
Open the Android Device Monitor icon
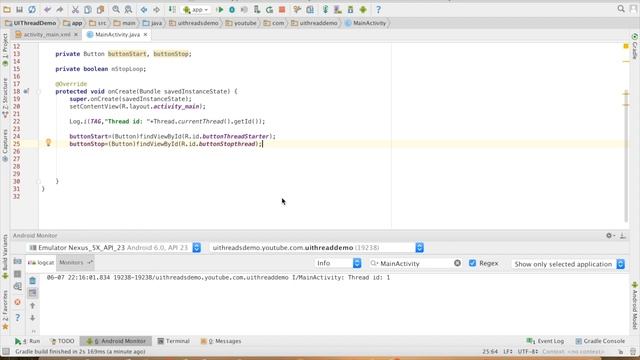tap(363, 9)
